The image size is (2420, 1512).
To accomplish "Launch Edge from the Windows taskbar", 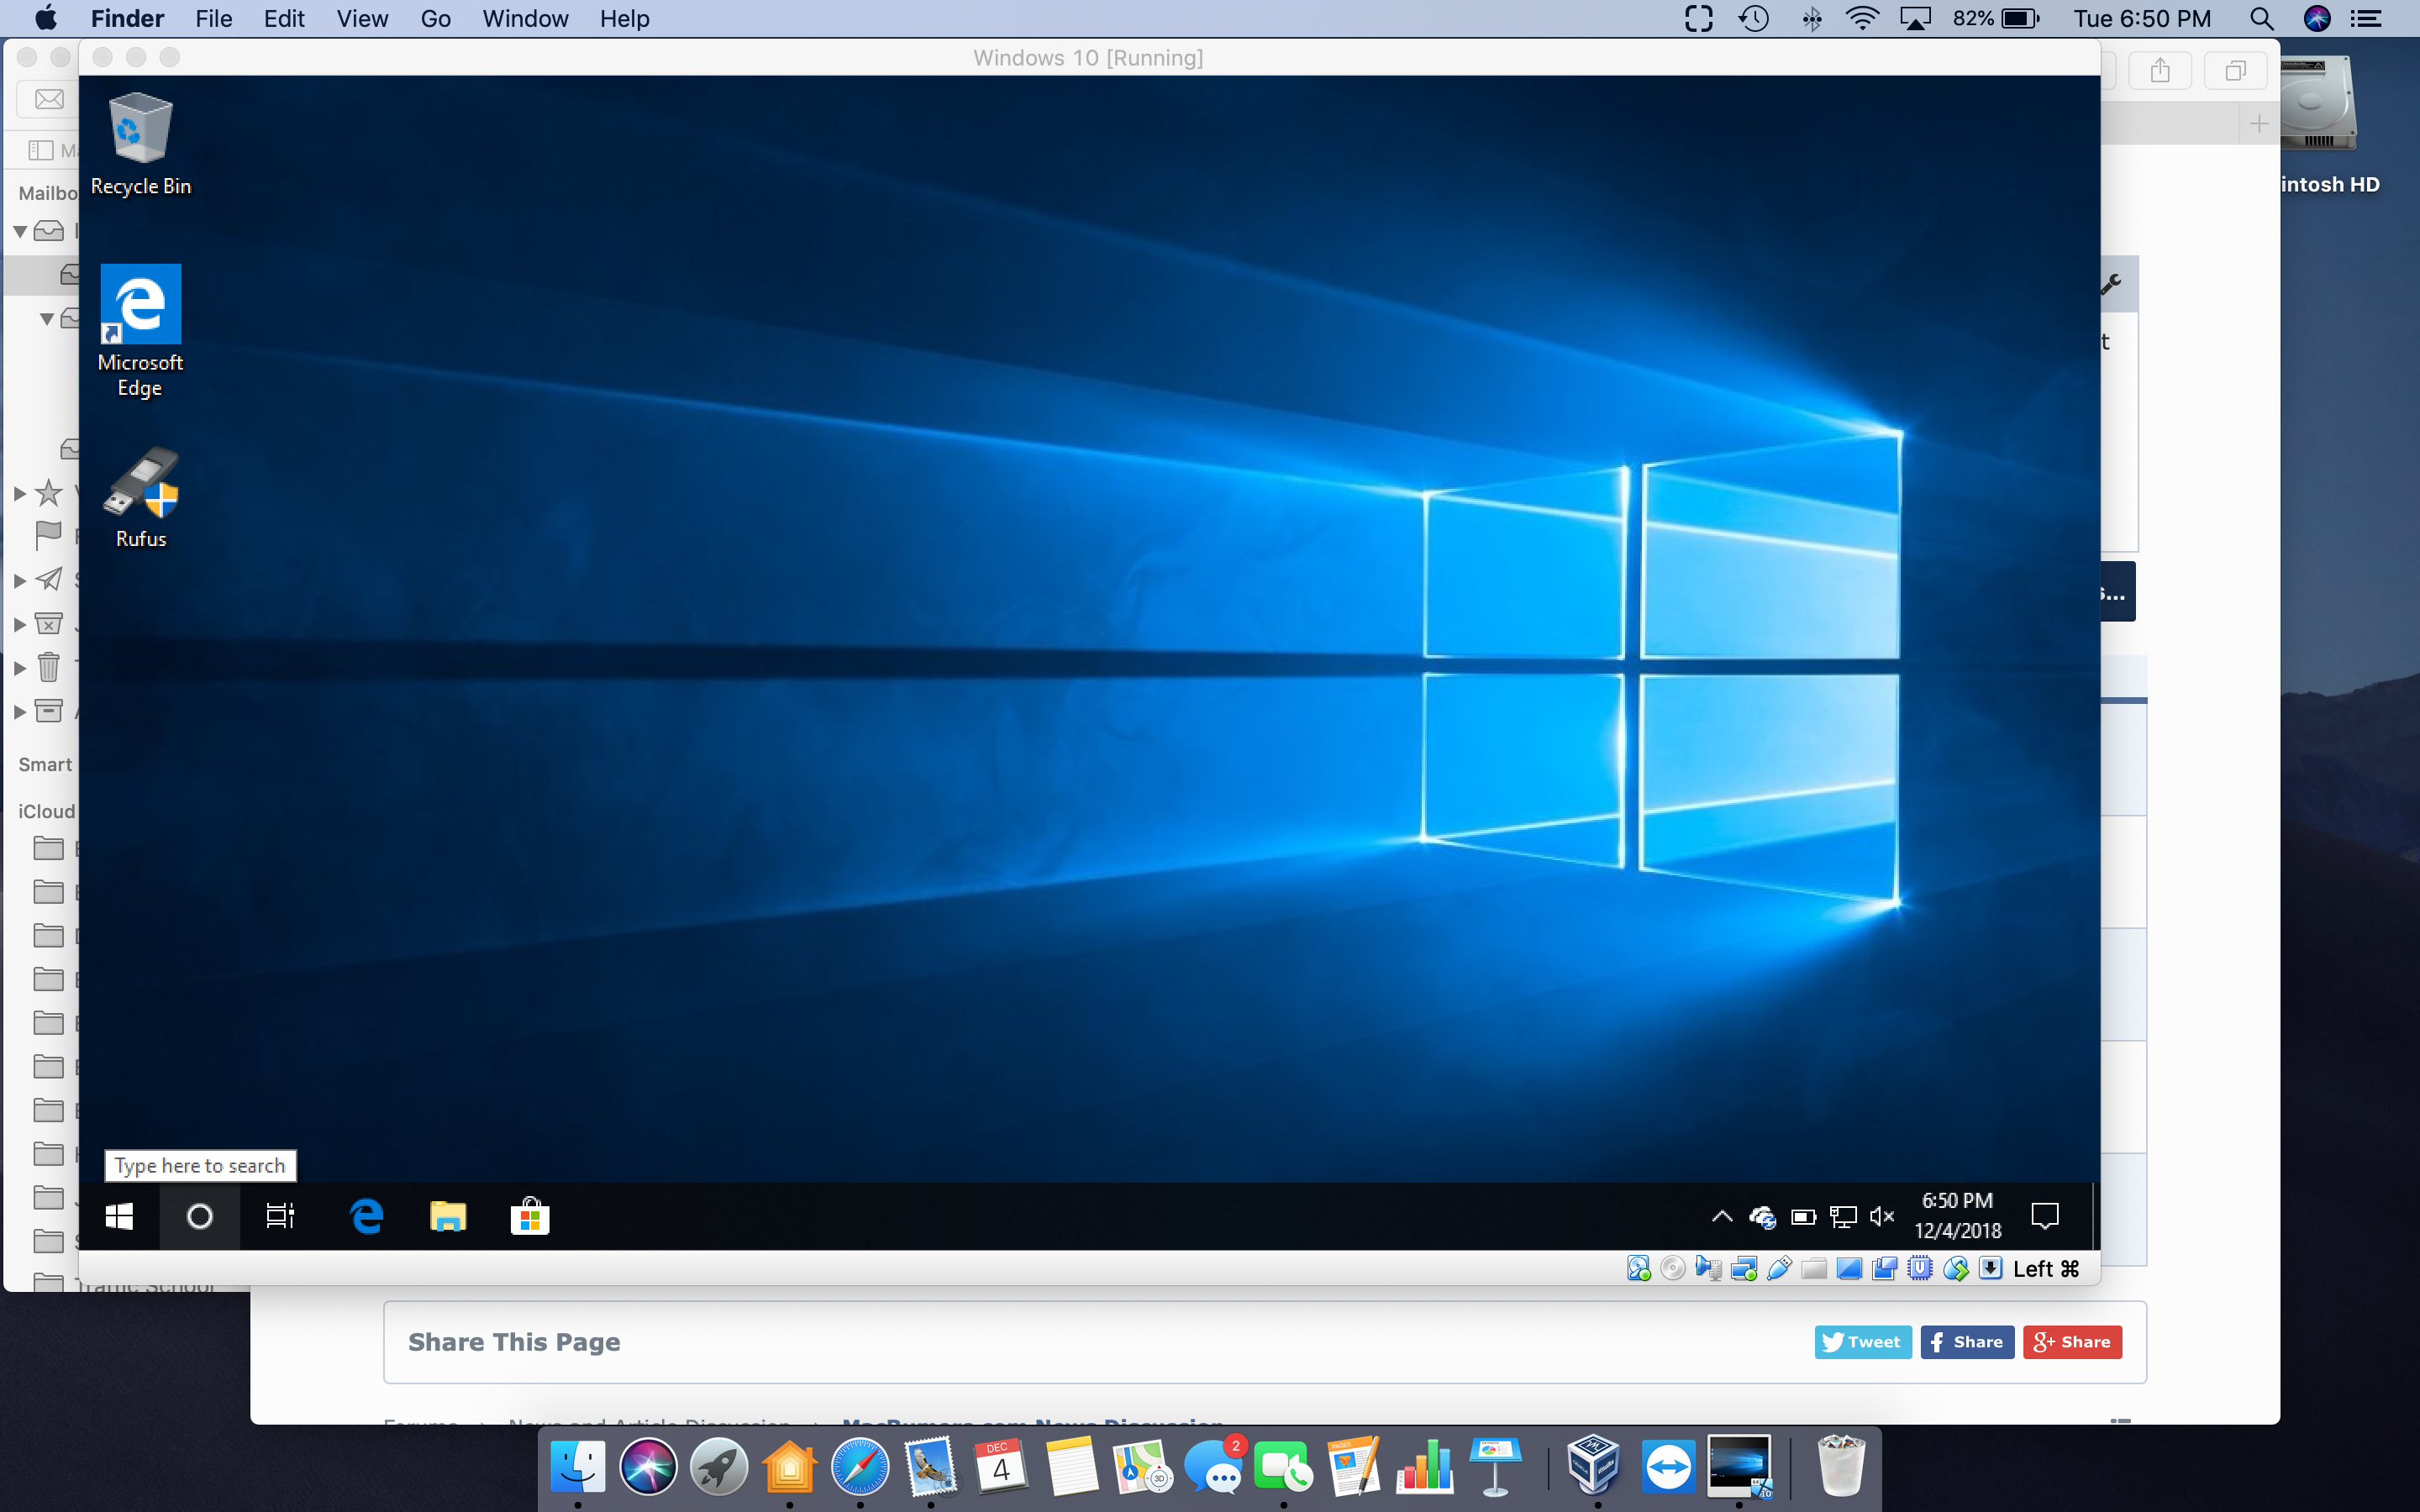I will pyautogui.click(x=367, y=1216).
